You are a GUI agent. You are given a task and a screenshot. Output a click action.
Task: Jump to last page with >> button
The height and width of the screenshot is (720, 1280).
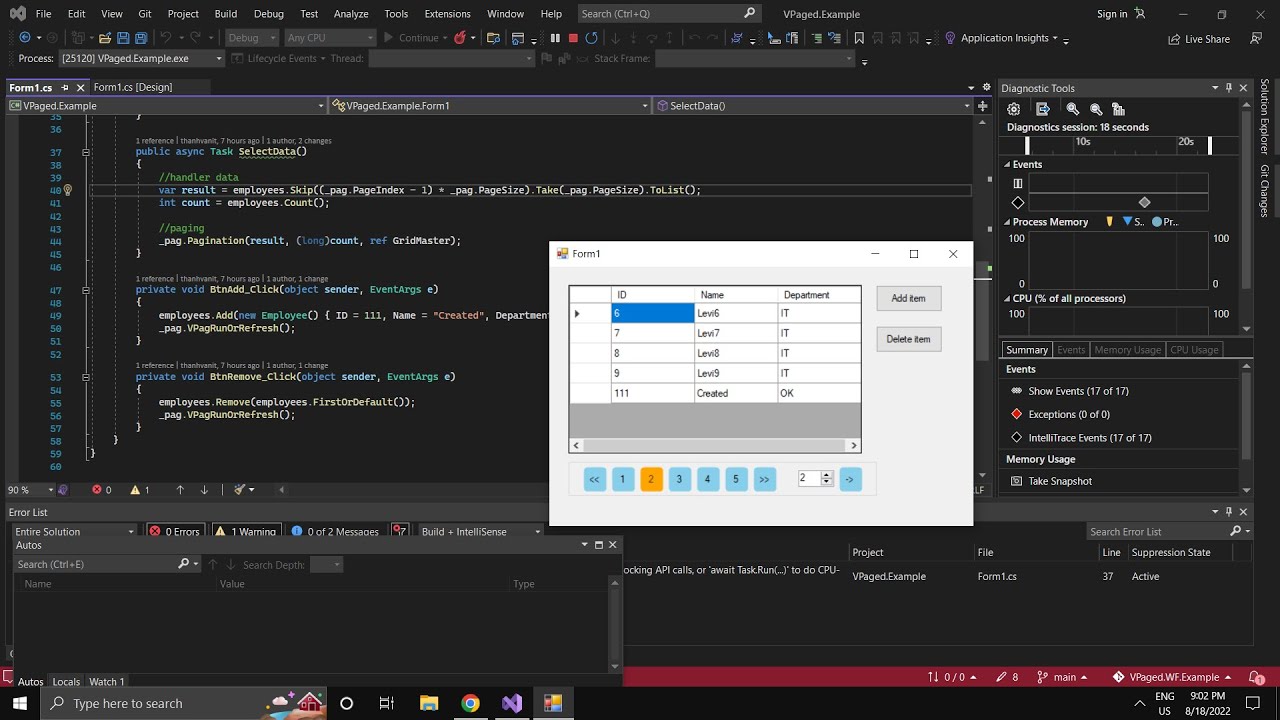tap(764, 480)
